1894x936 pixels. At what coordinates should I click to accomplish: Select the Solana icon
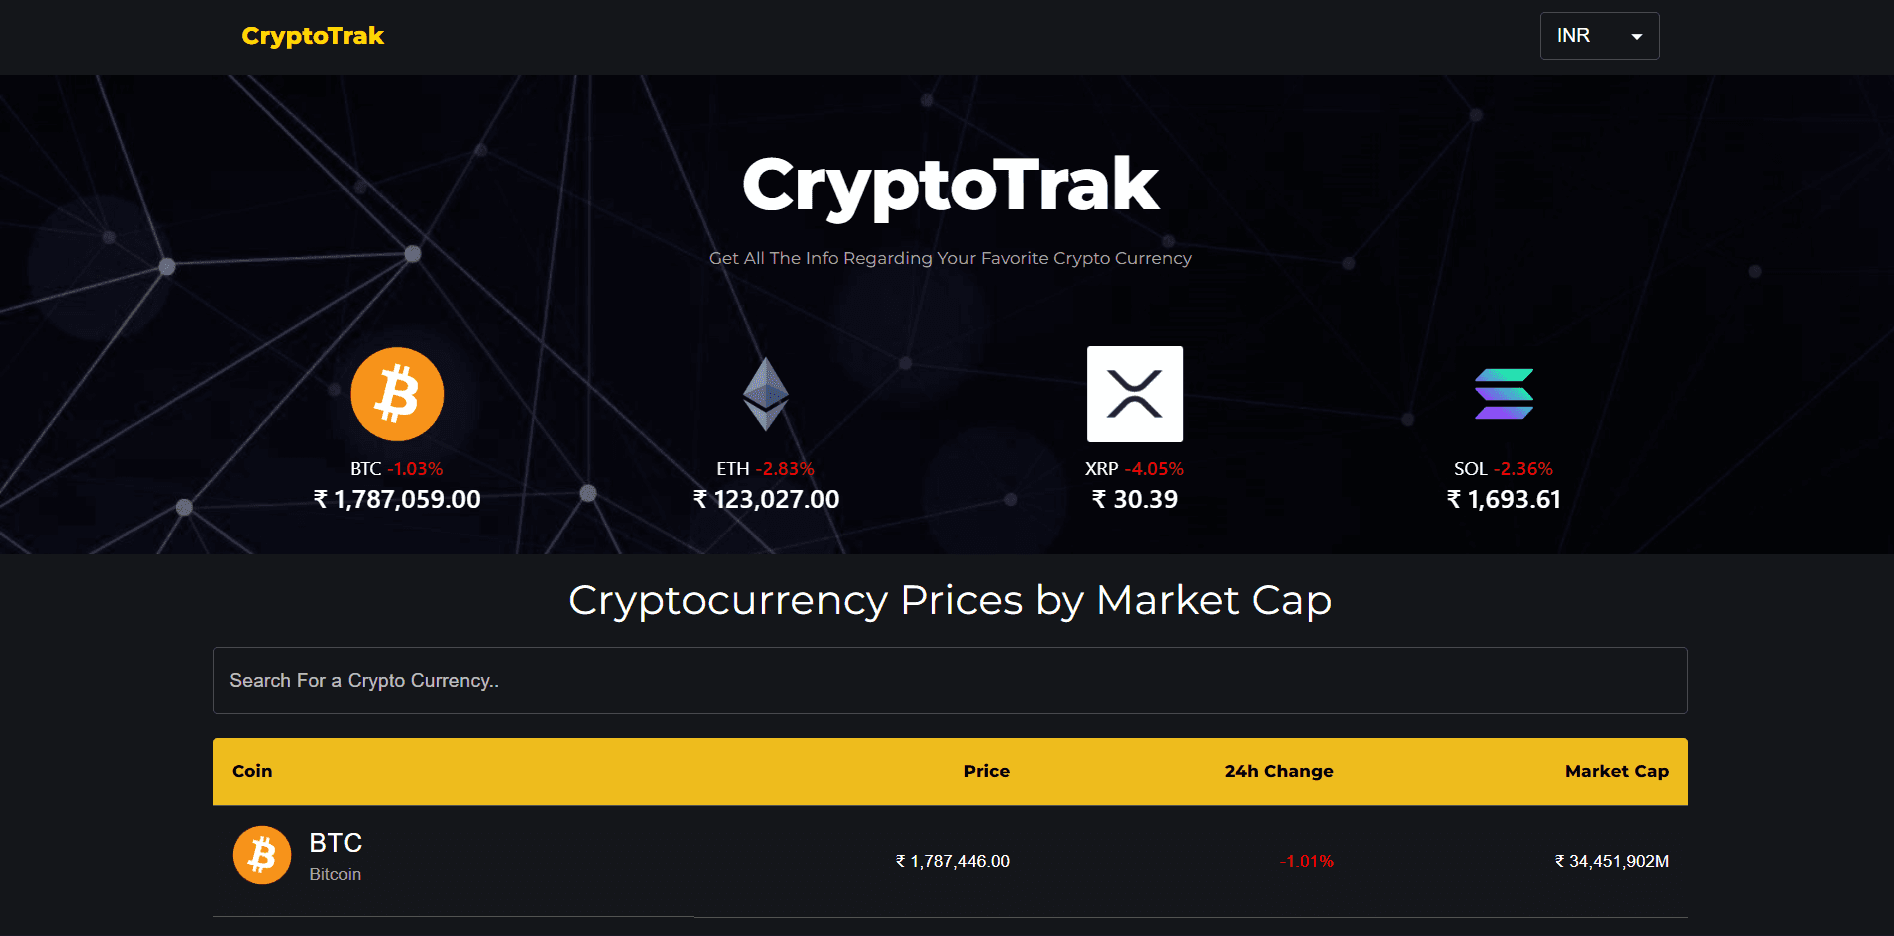[x=1504, y=393]
